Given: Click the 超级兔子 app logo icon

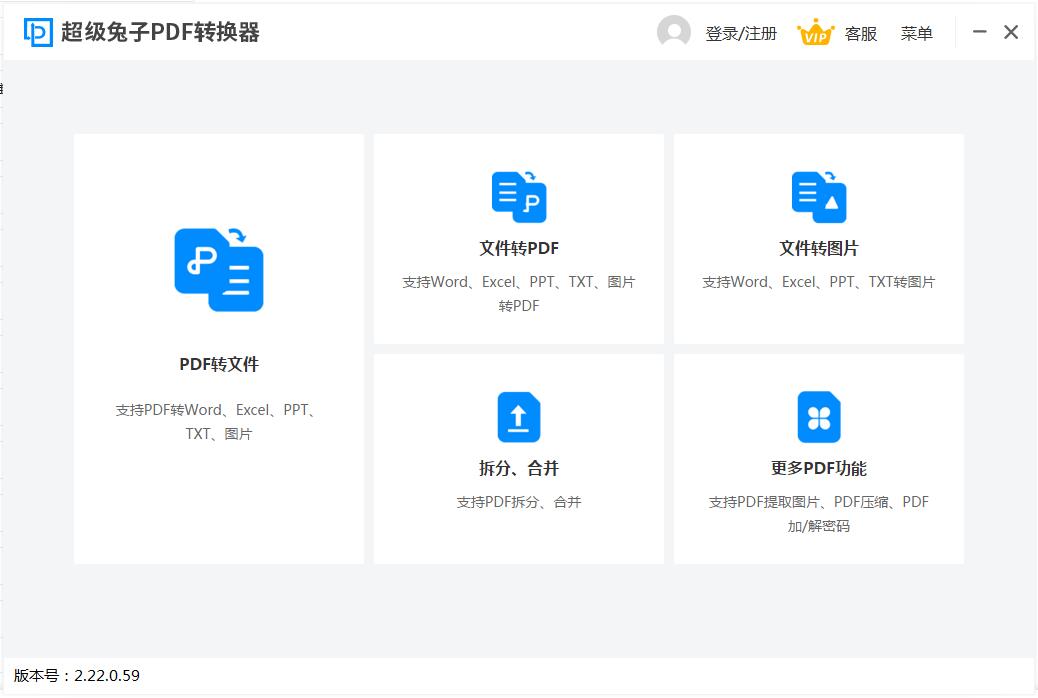Looking at the screenshot, I should (36, 31).
